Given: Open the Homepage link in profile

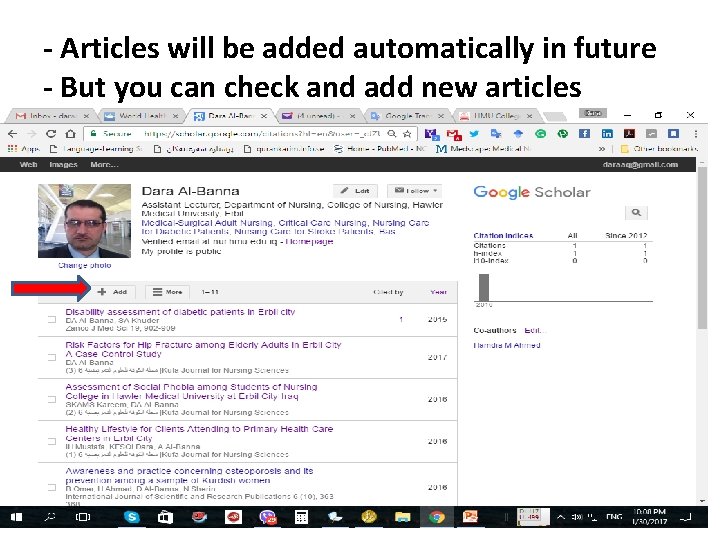Looking at the screenshot, I should pyautogui.click(x=309, y=241).
